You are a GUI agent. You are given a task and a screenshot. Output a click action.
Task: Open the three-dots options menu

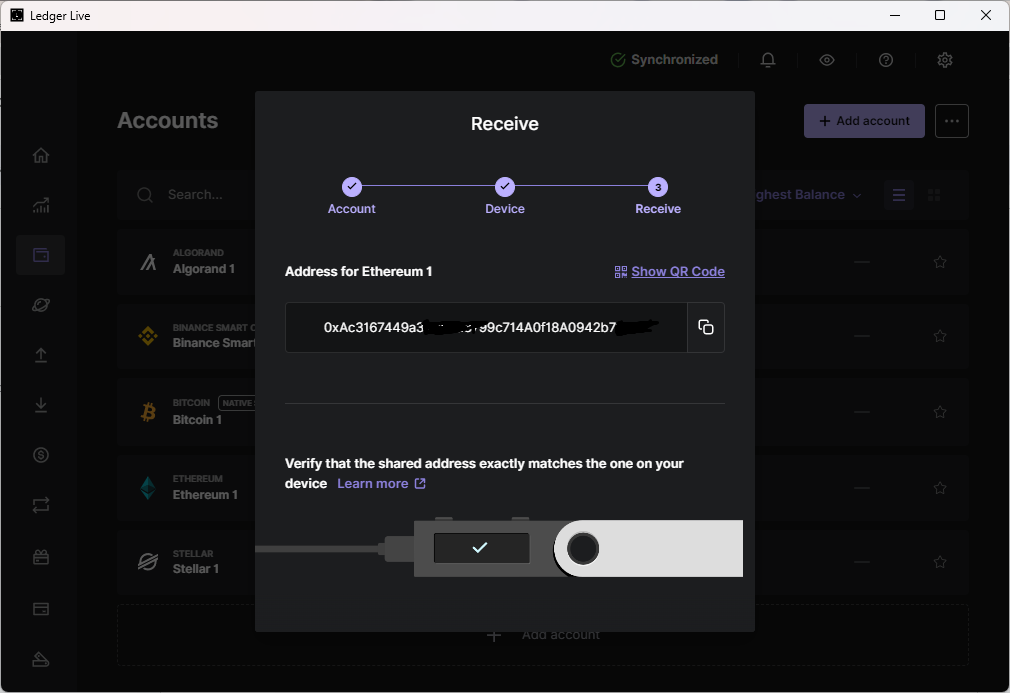pos(951,121)
